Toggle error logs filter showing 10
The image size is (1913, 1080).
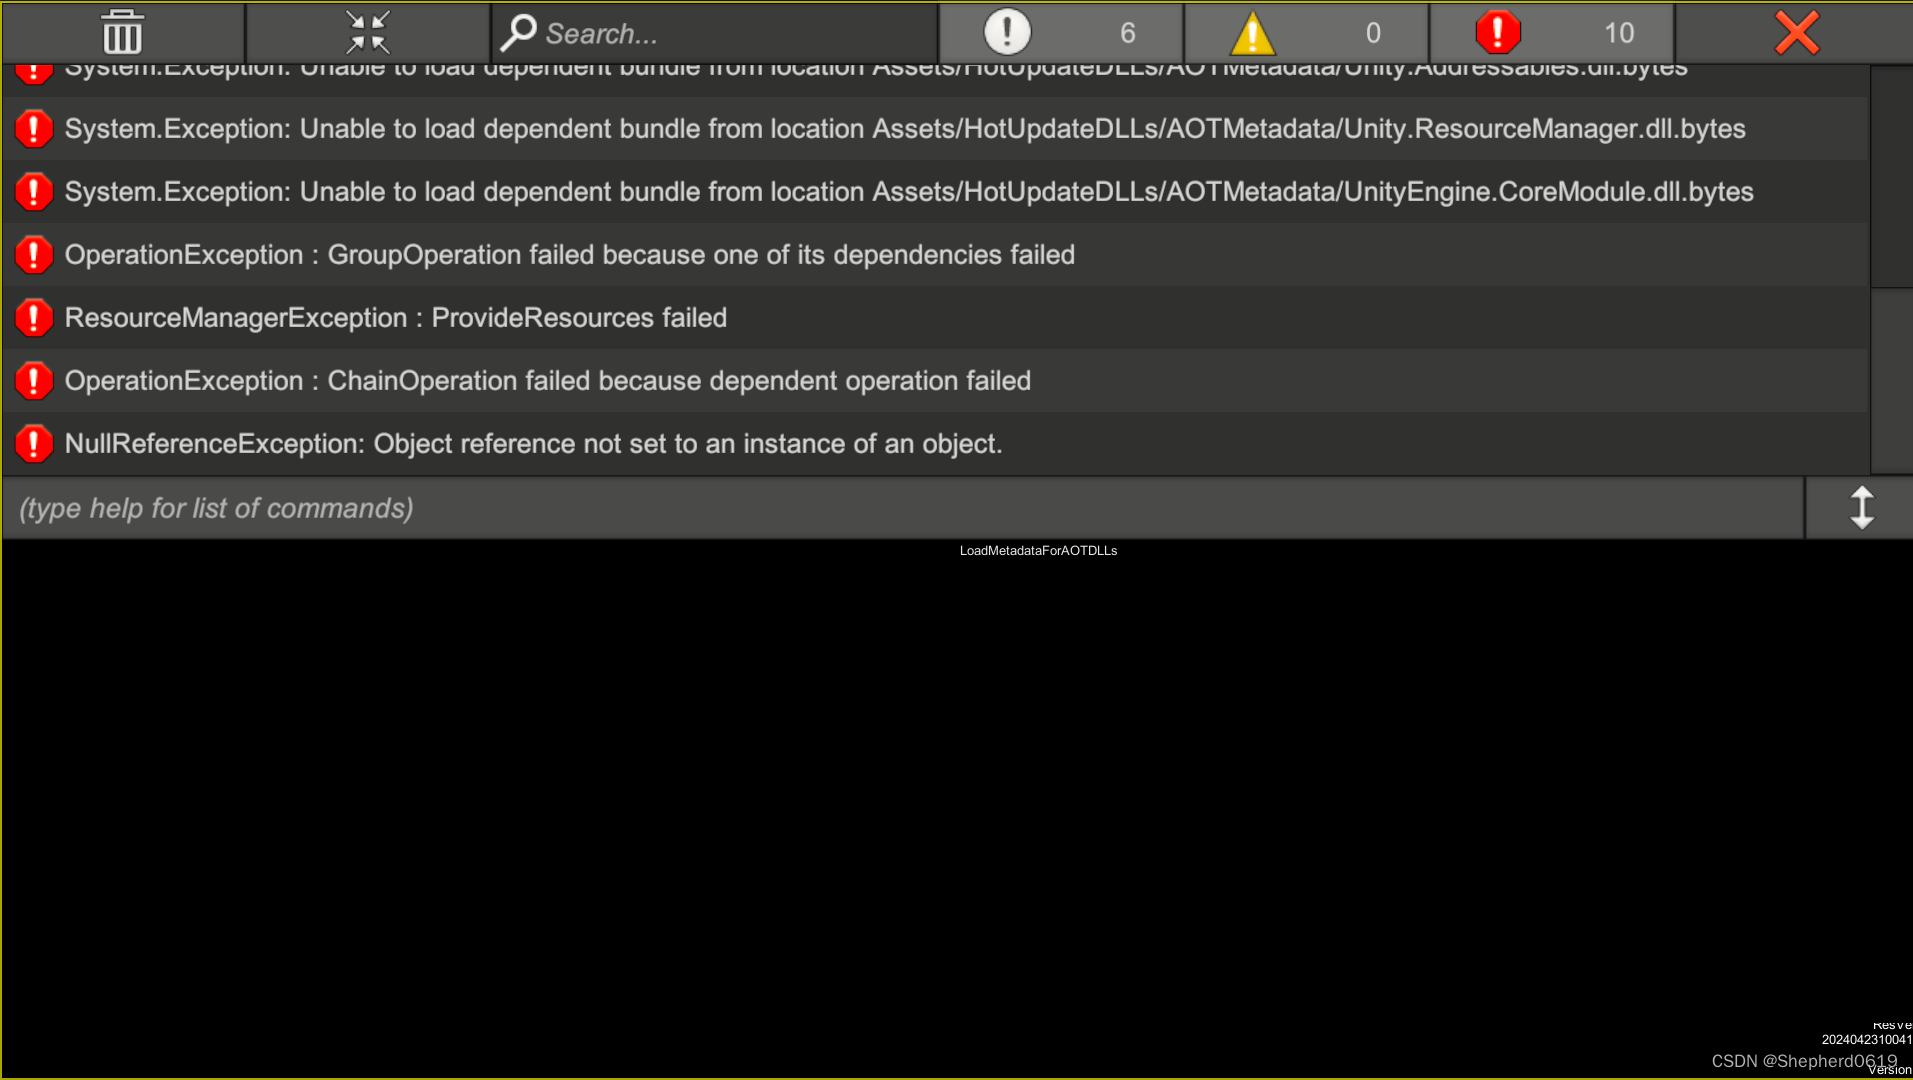(1552, 33)
